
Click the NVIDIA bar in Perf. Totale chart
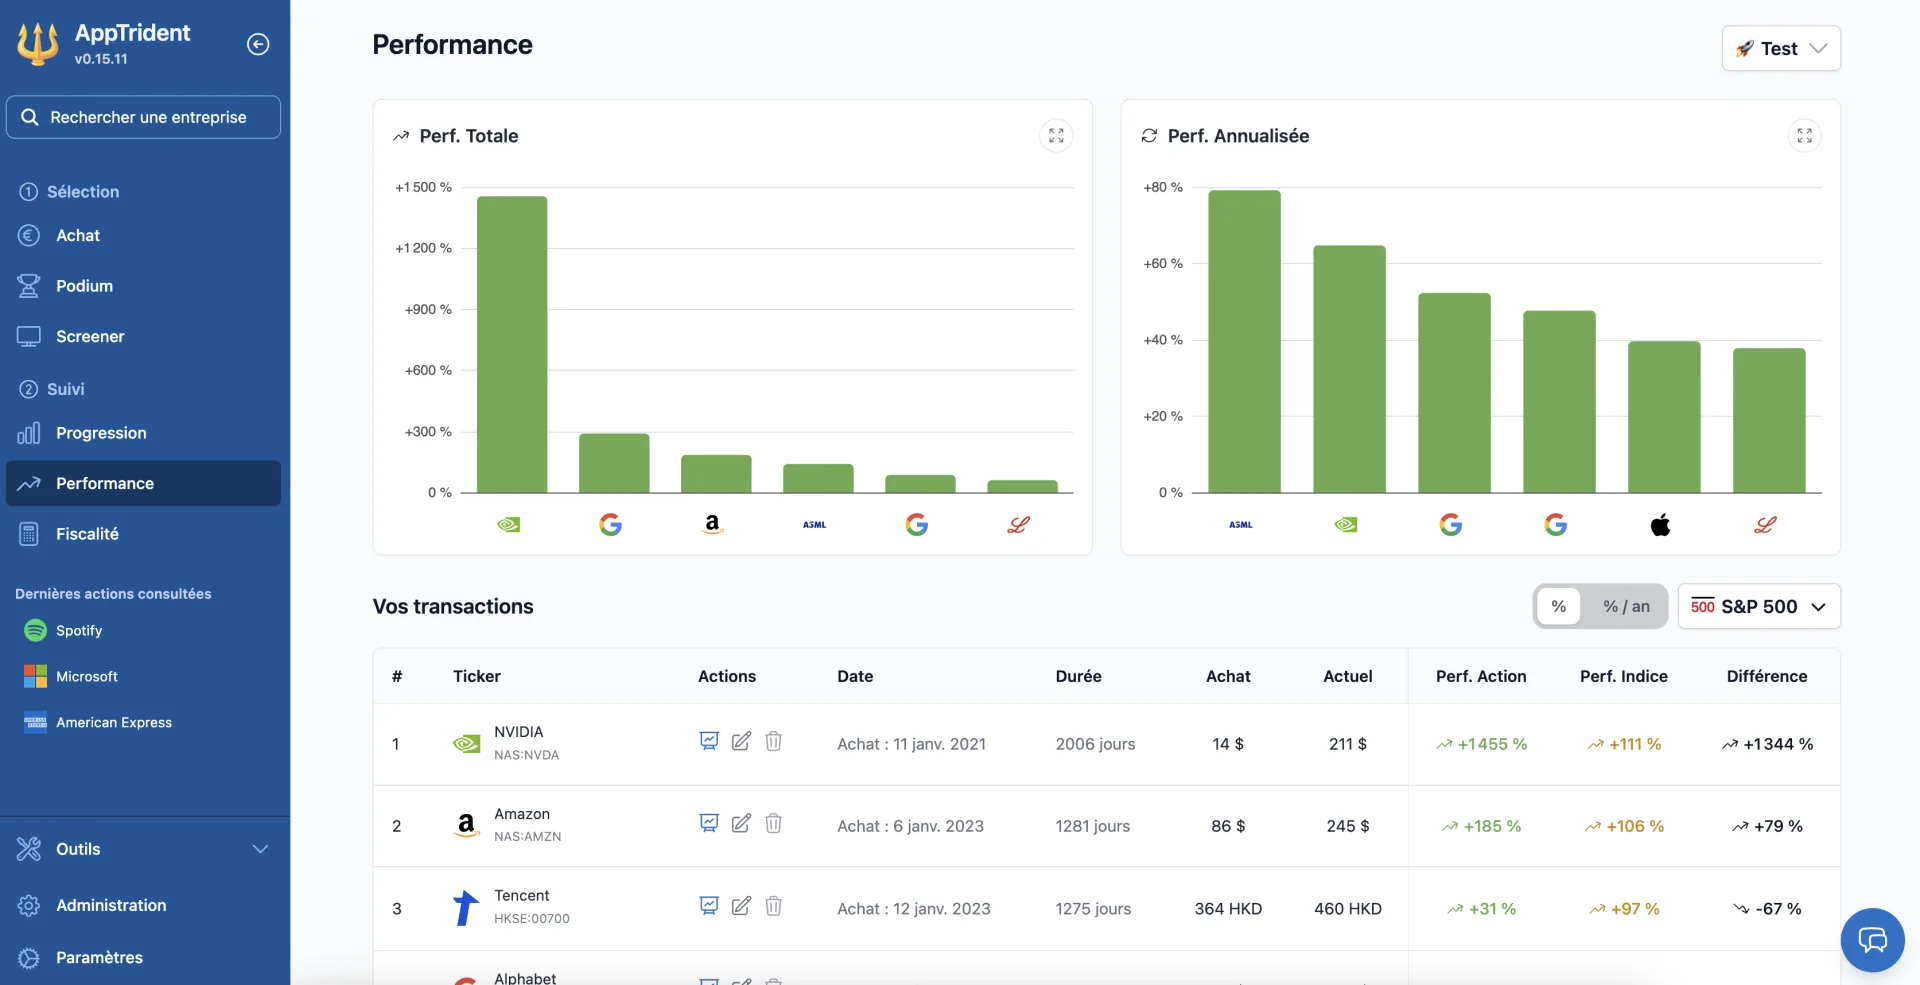pos(512,345)
